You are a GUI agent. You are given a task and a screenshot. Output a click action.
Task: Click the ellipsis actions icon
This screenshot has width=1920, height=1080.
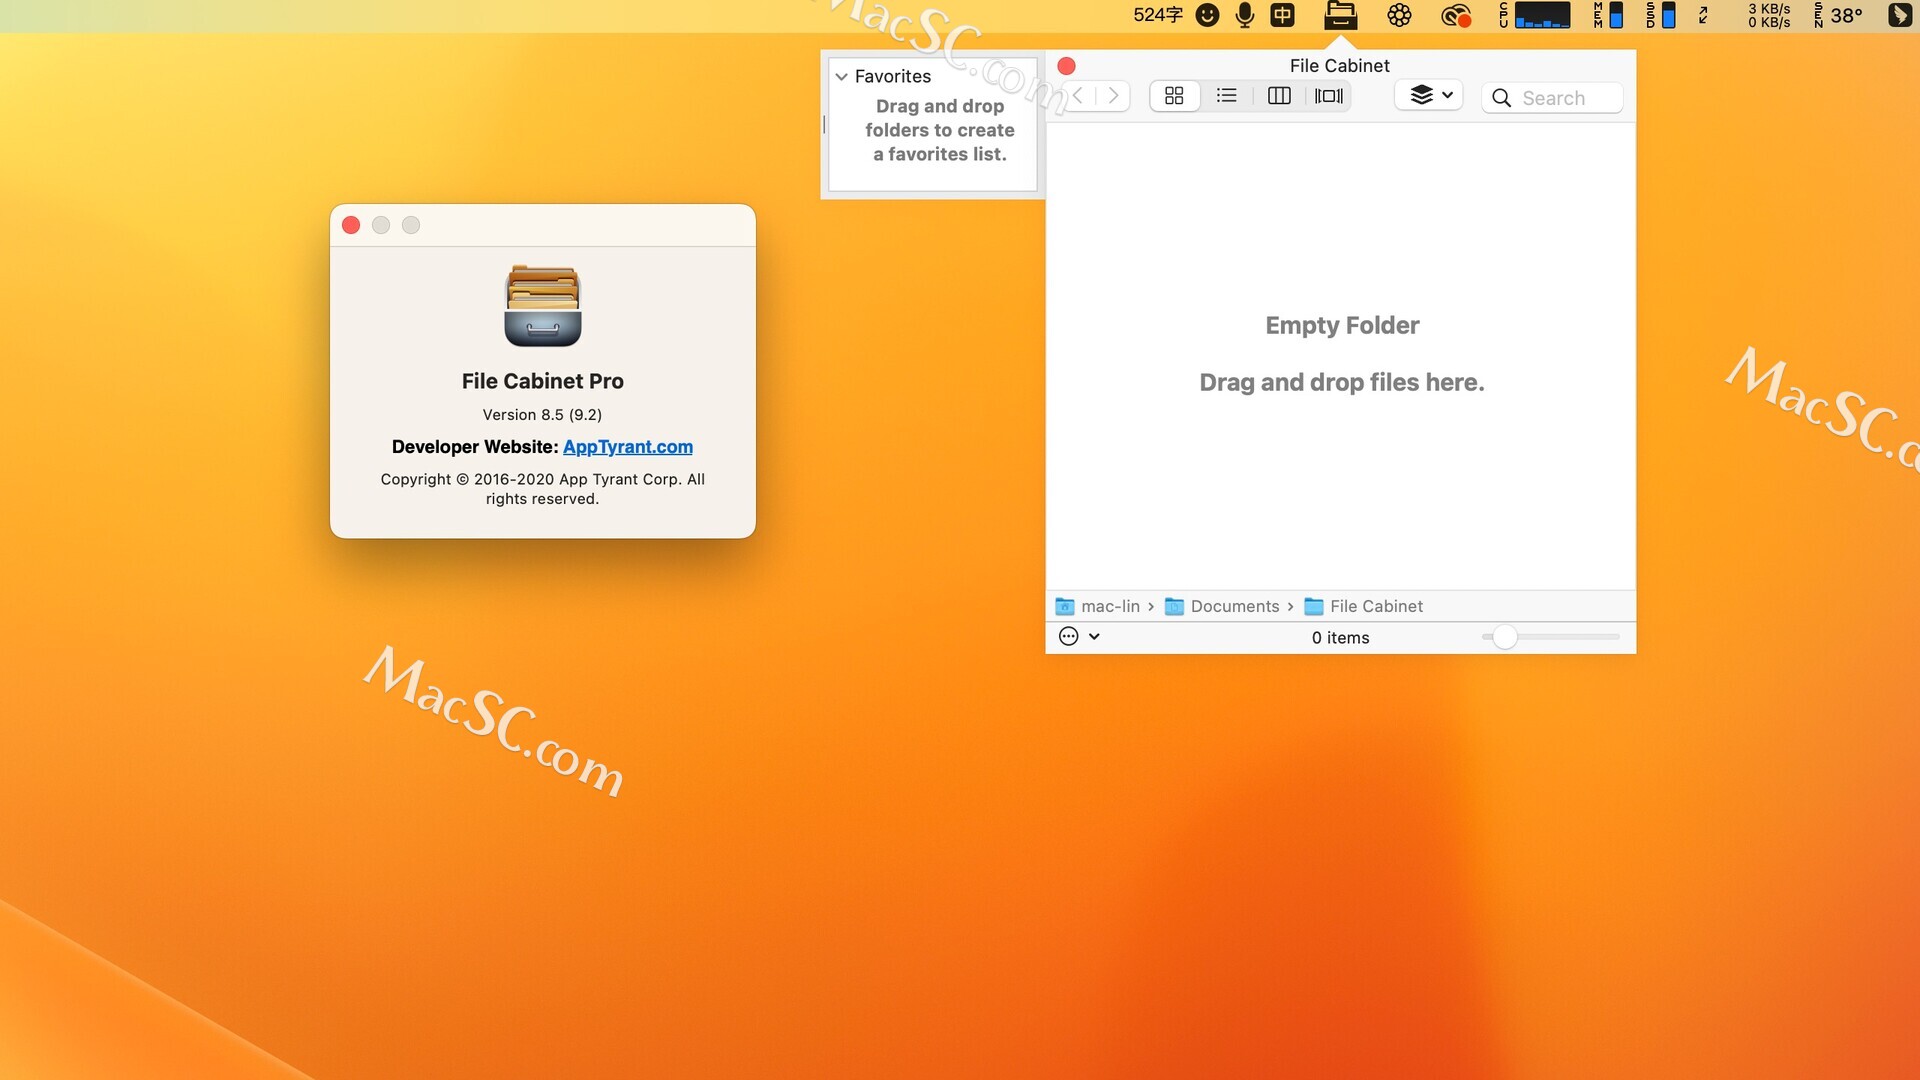point(1069,637)
